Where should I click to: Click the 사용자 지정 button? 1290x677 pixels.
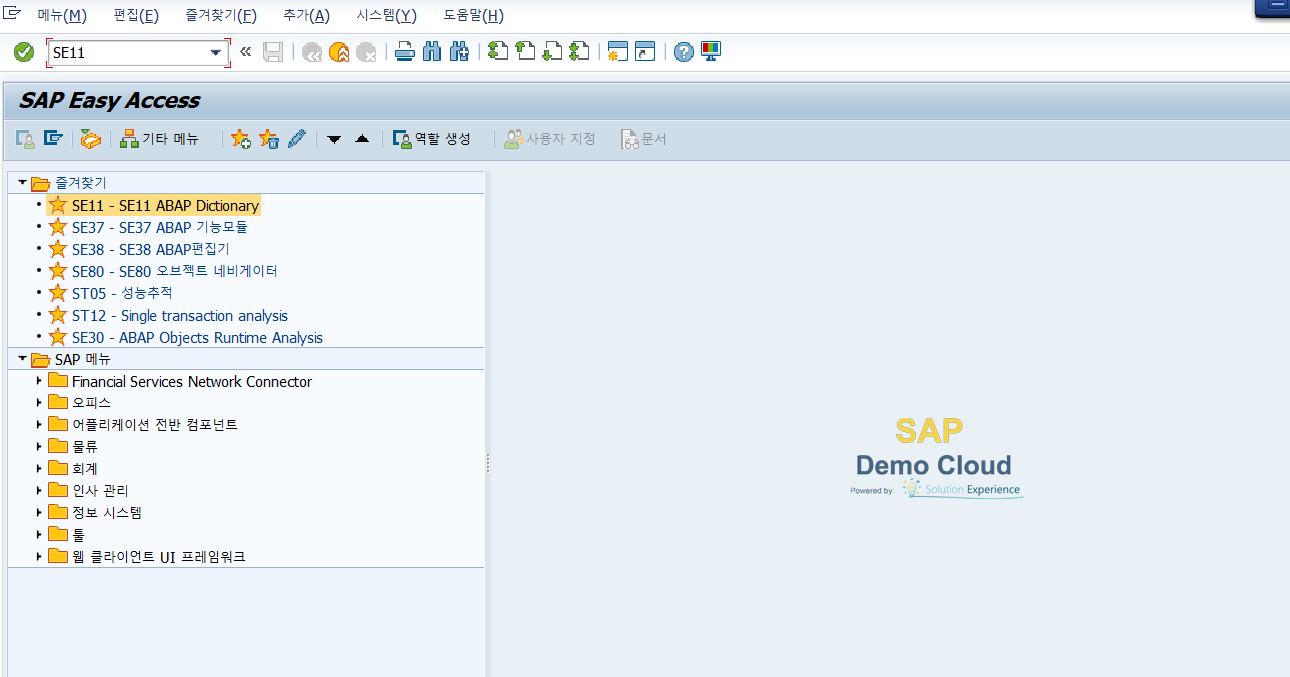tap(550, 139)
